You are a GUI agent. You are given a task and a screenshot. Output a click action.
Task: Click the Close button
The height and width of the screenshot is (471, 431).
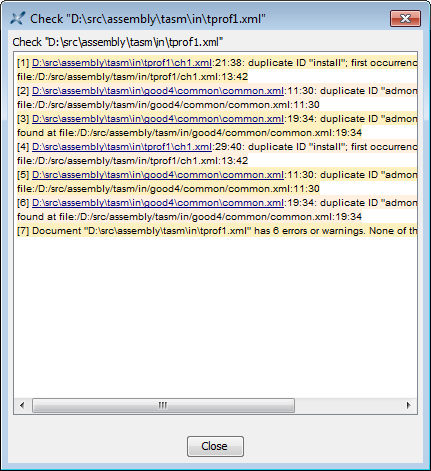pyautogui.click(x=215, y=446)
